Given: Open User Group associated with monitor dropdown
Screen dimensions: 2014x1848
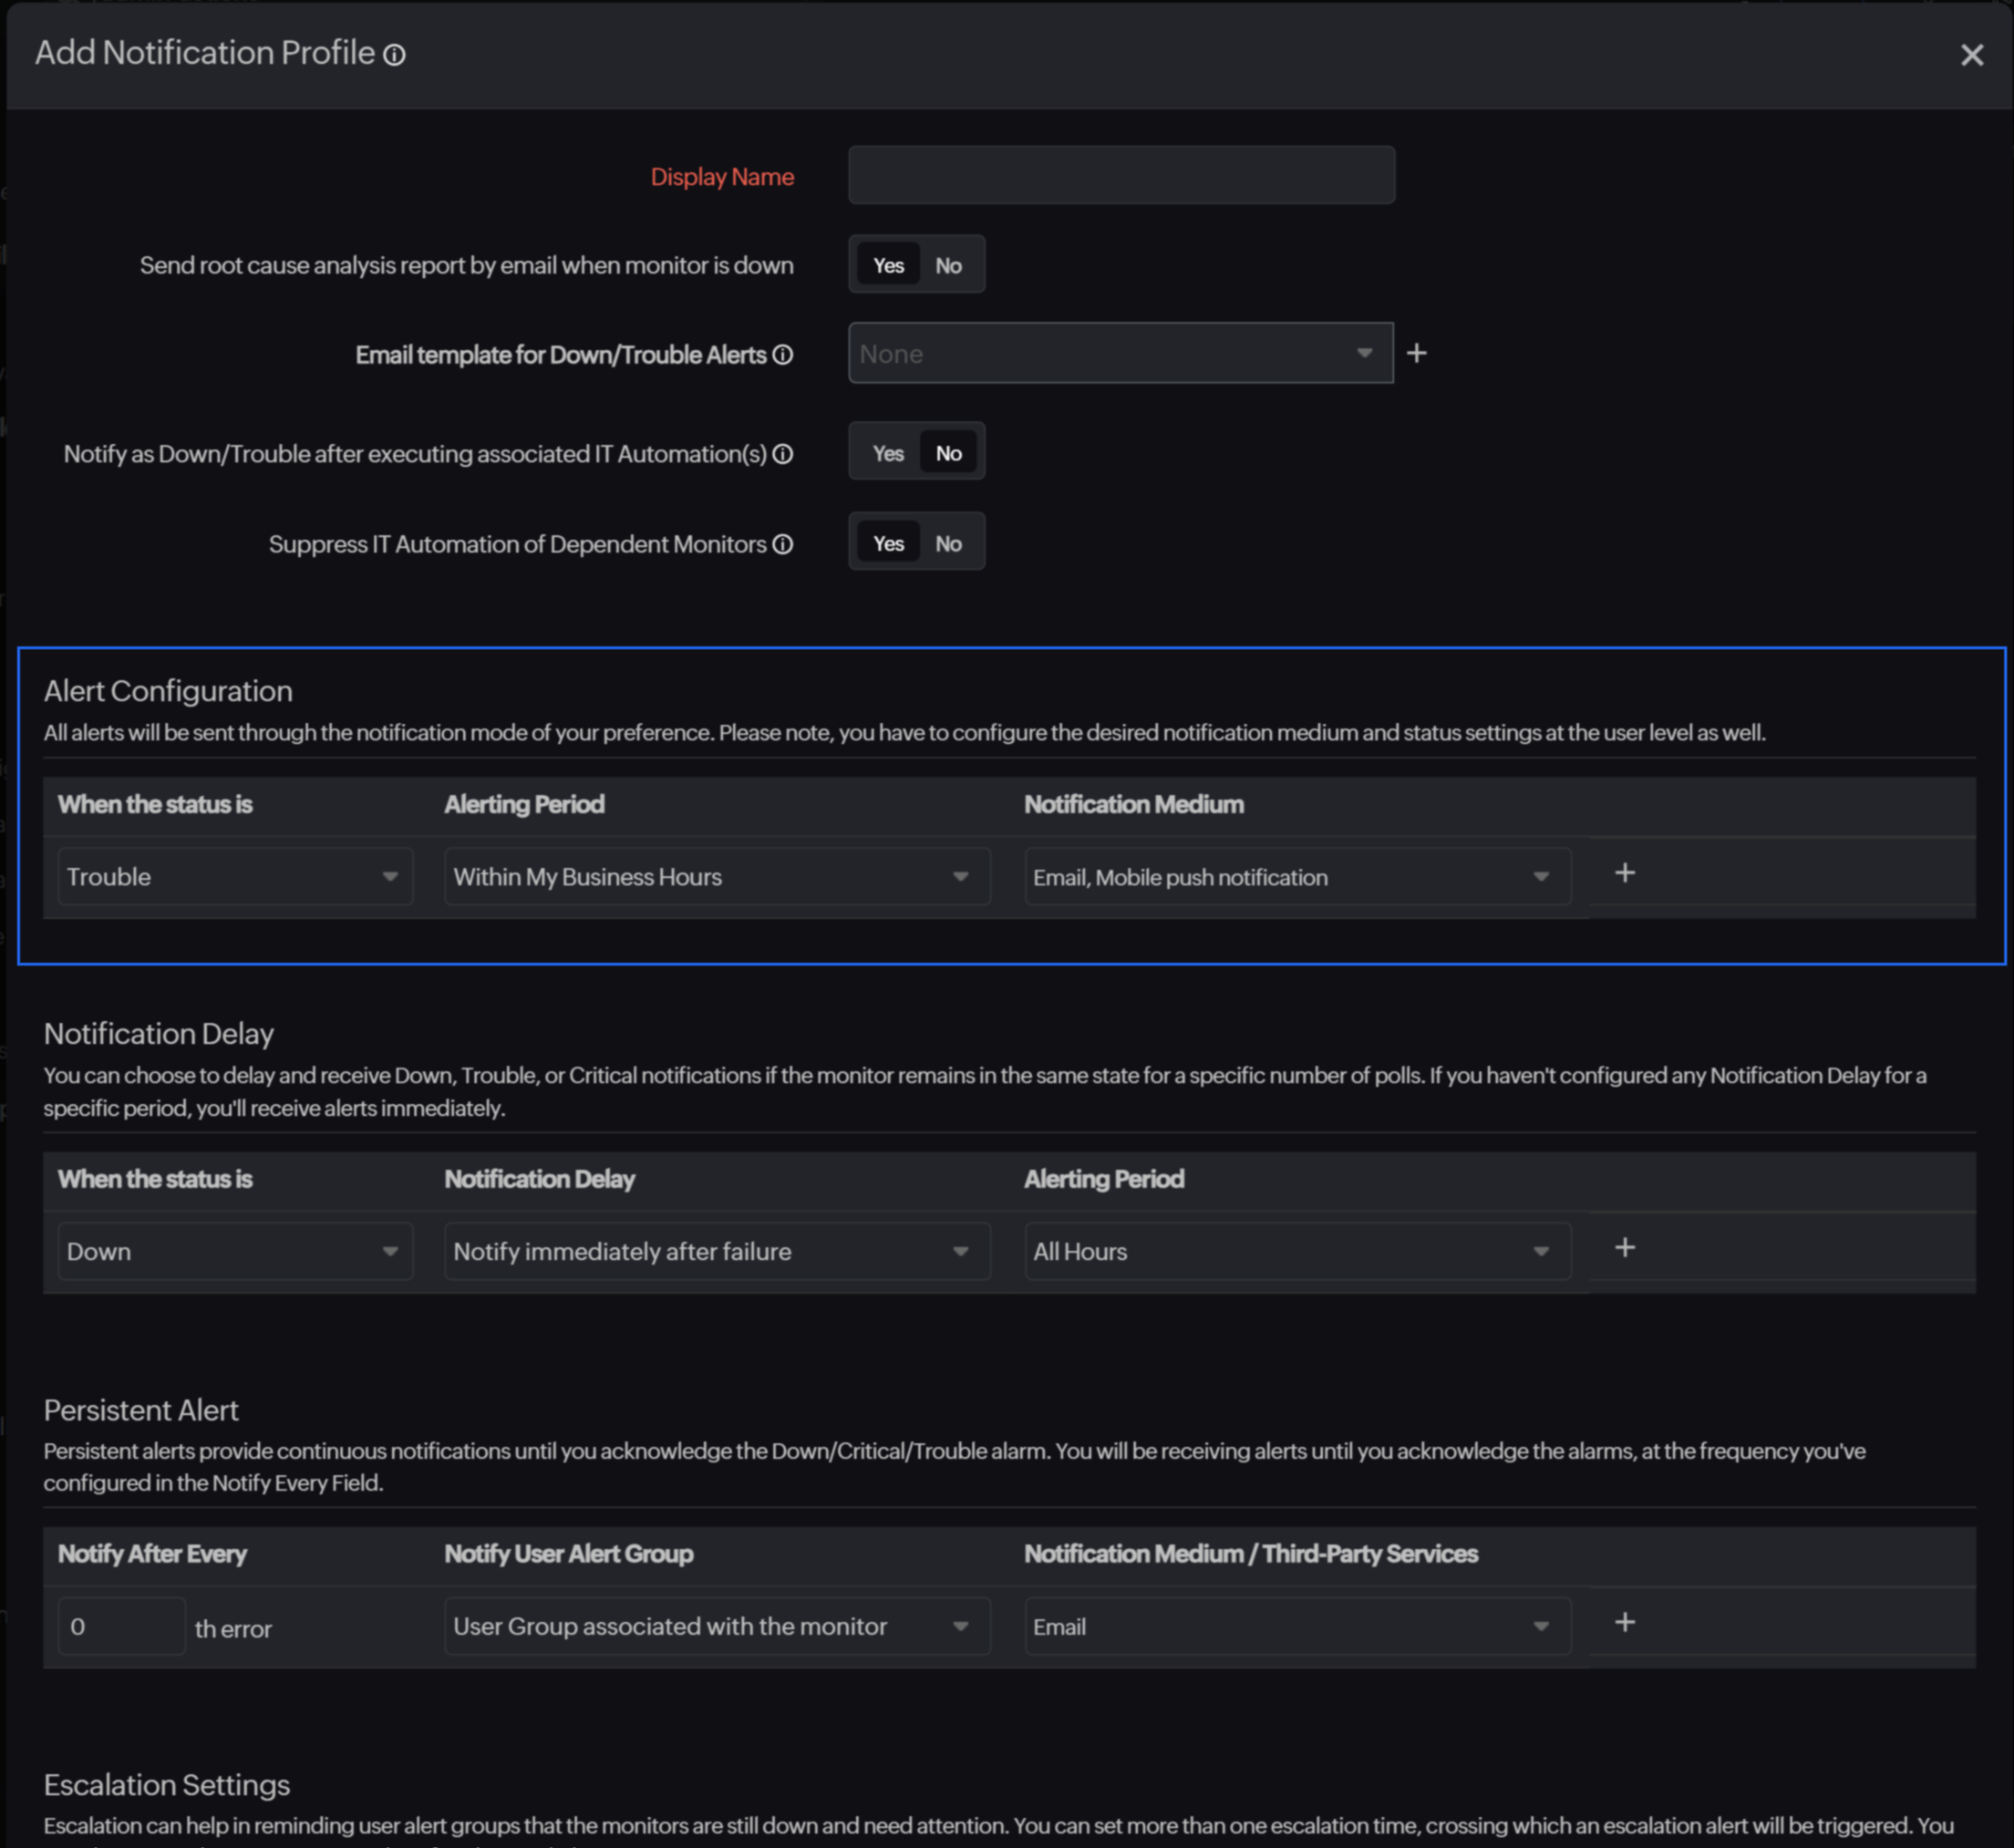Looking at the screenshot, I should point(716,1626).
